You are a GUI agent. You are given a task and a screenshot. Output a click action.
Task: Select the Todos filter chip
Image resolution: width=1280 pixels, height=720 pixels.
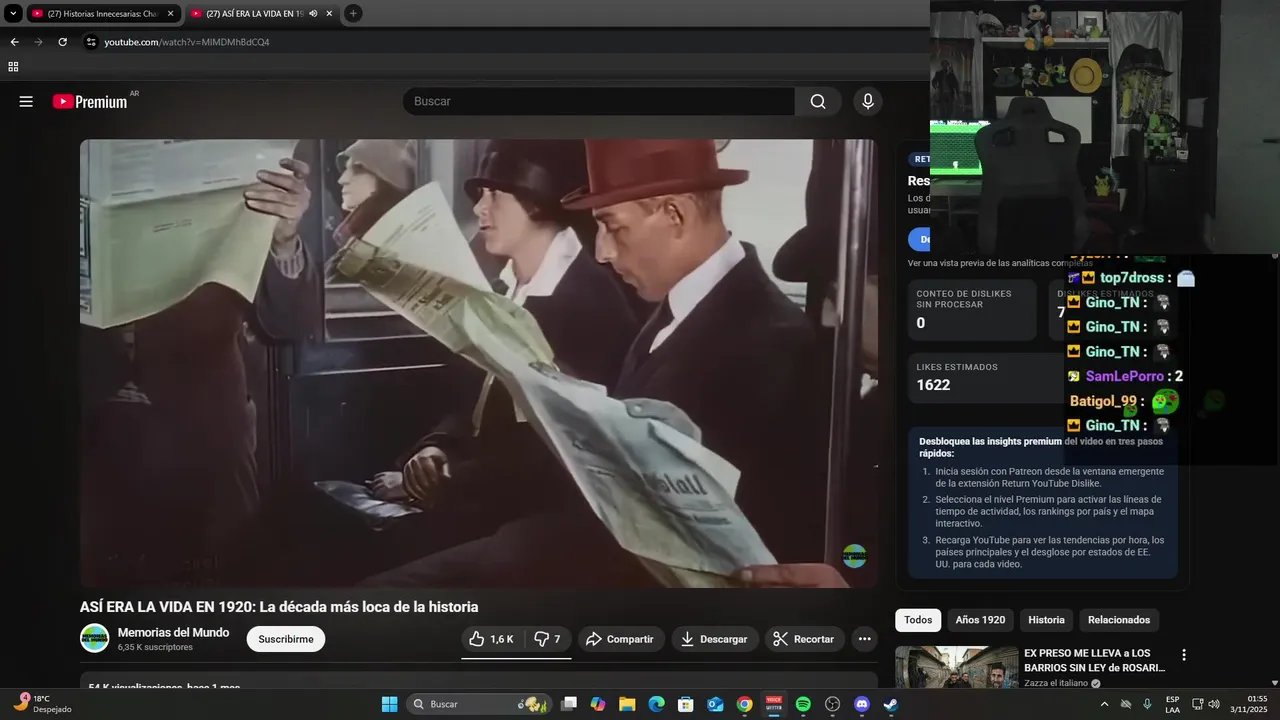pyautogui.click(x=918, y=620)
